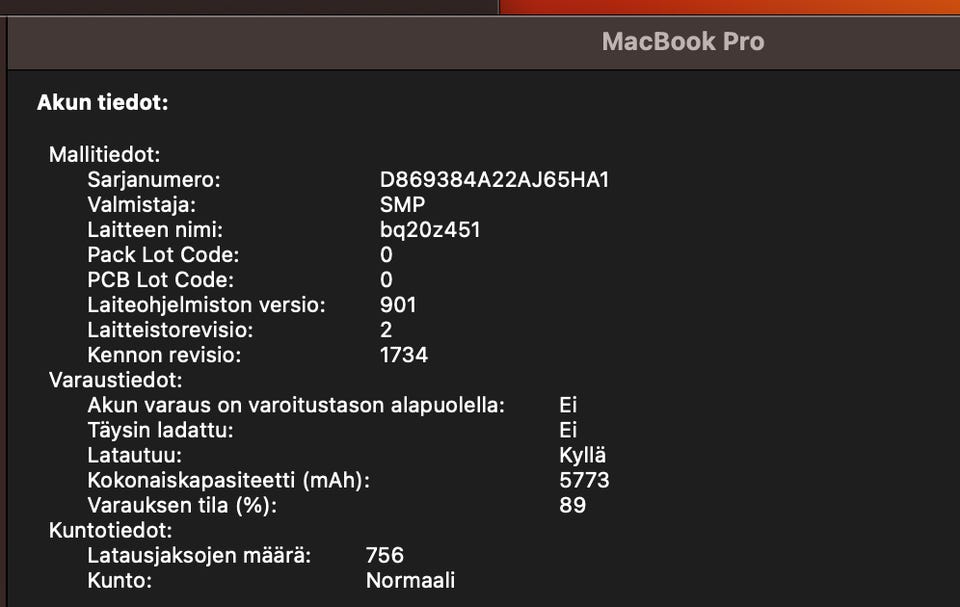This screenshot has width=960, height=607.
Task: Click the Akun tiedot heading
Action: click(x=102, y=102)
